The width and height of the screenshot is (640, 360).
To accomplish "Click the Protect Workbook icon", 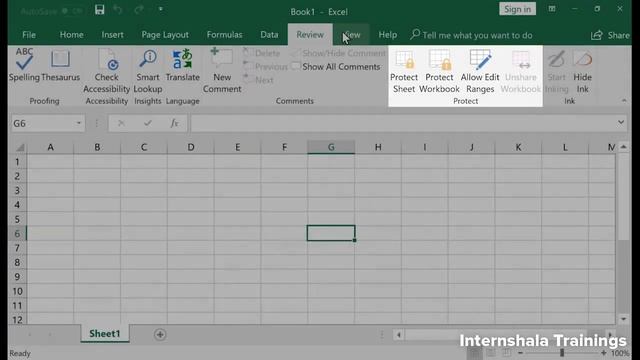I will point(440,60).
